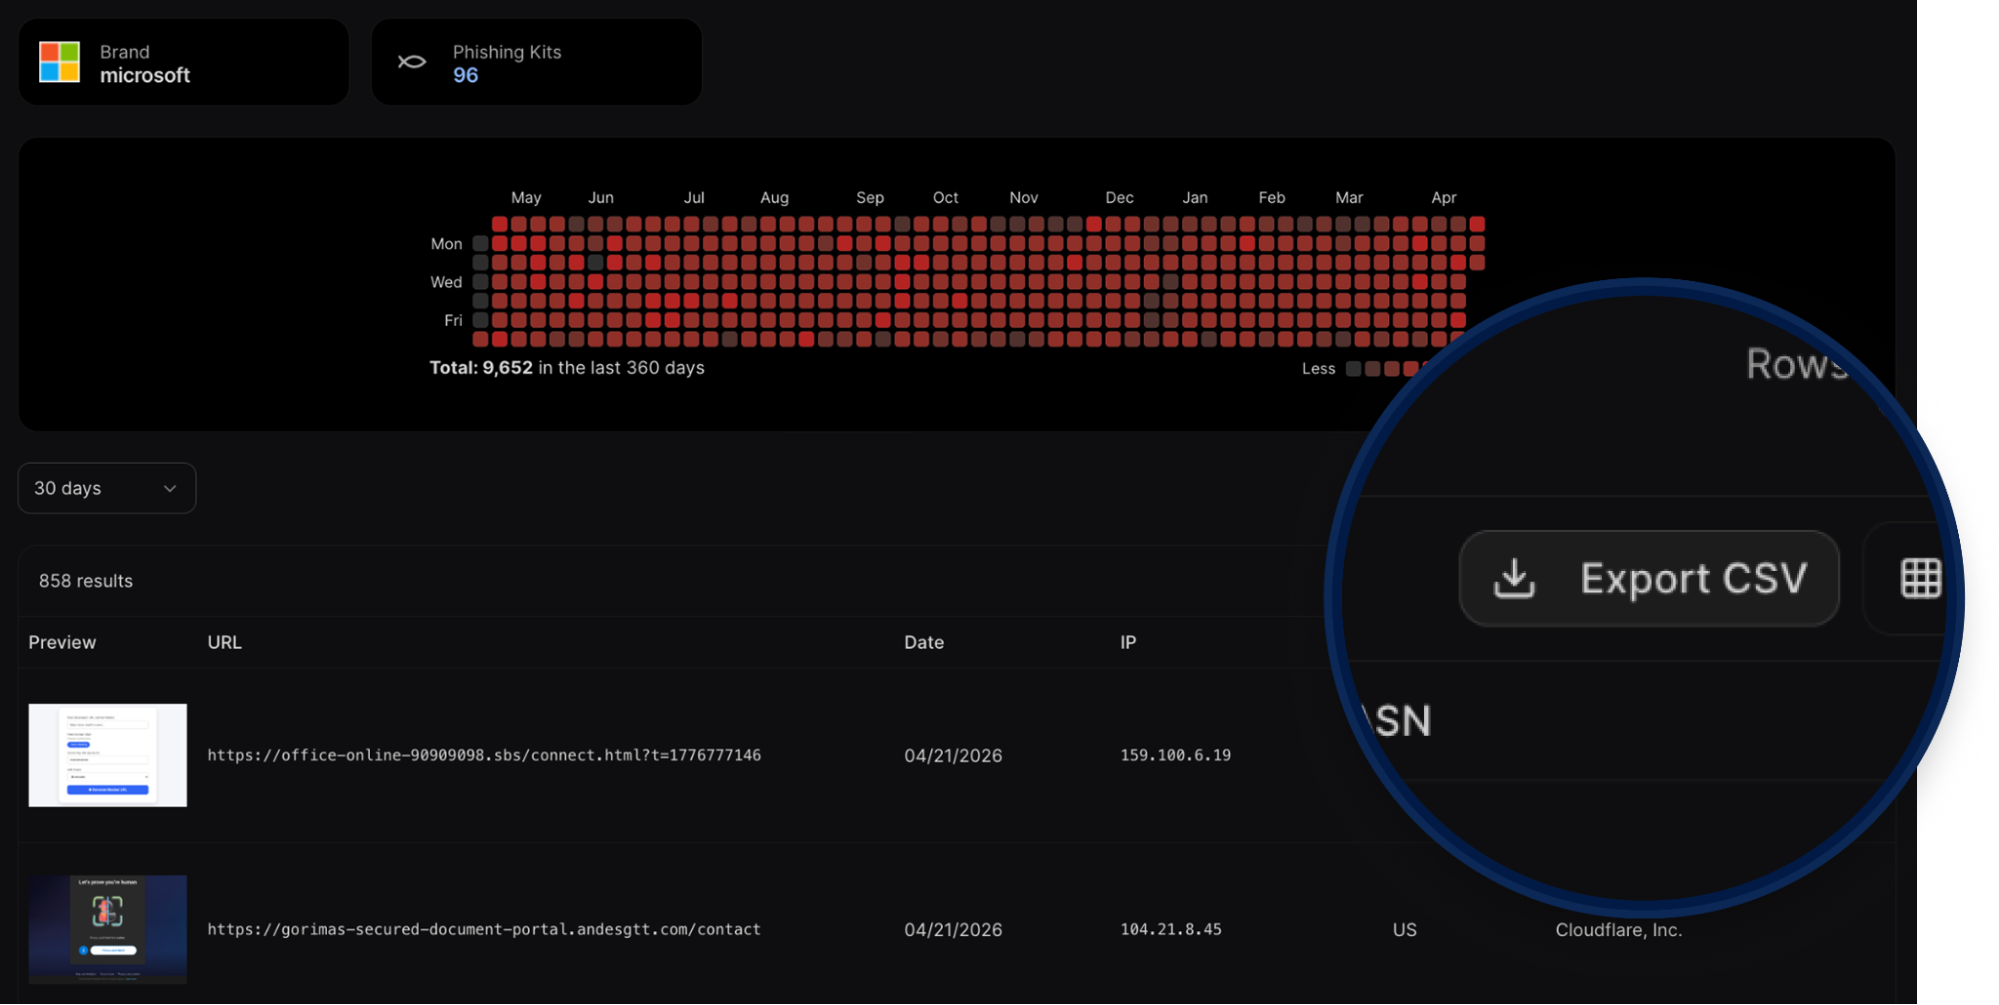Click the Mon row label on heatmap
This screenshot has width=1999, height=1005.
[x=446, y=244]
